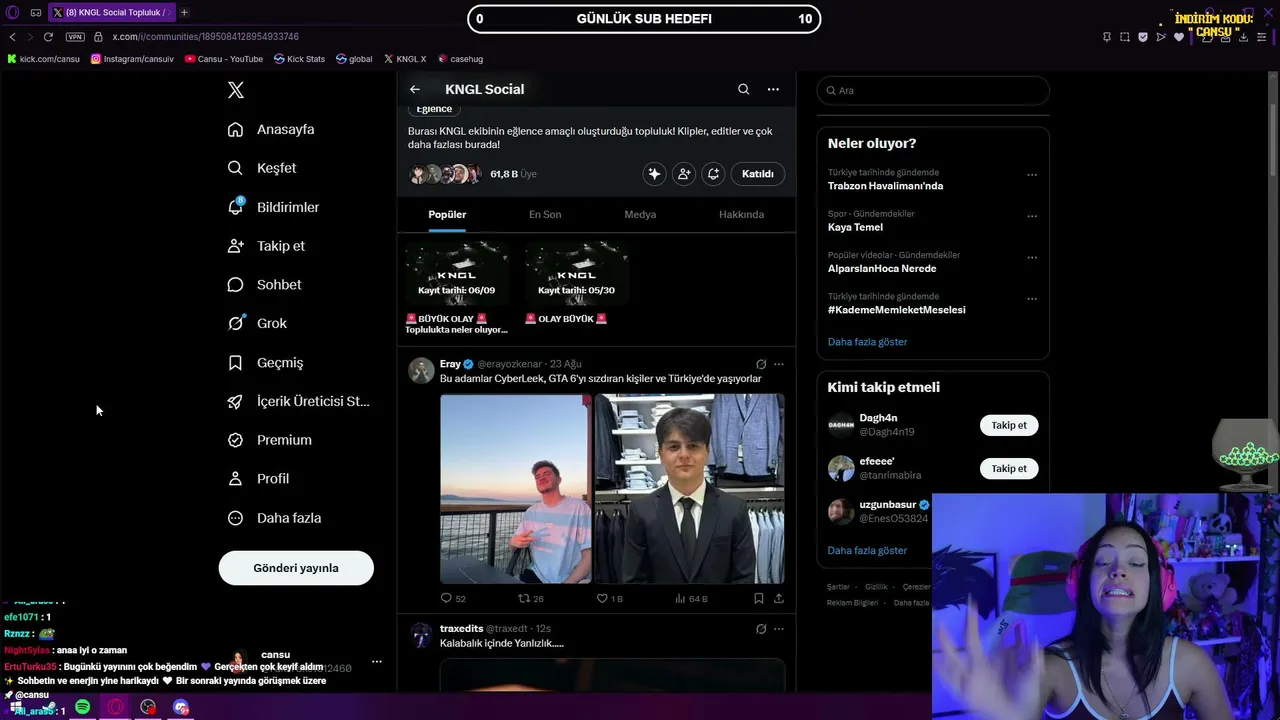This screenshot has width=1280, height=720.
Task: Switch to the Medya tab
Action: pos(640,215)
